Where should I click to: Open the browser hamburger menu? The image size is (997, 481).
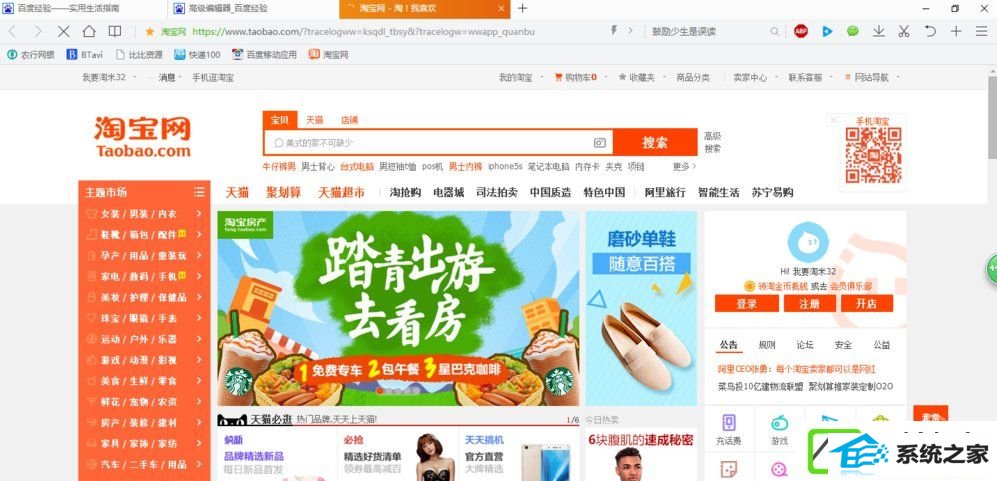pyautogui.click(x=981, y=31)
